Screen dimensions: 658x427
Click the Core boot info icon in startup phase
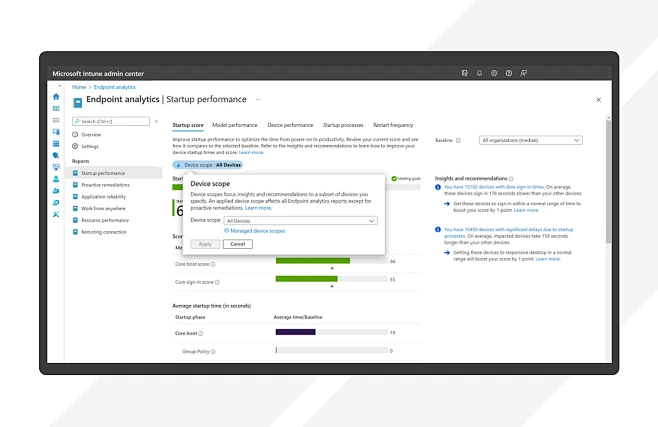coord(201,333)
